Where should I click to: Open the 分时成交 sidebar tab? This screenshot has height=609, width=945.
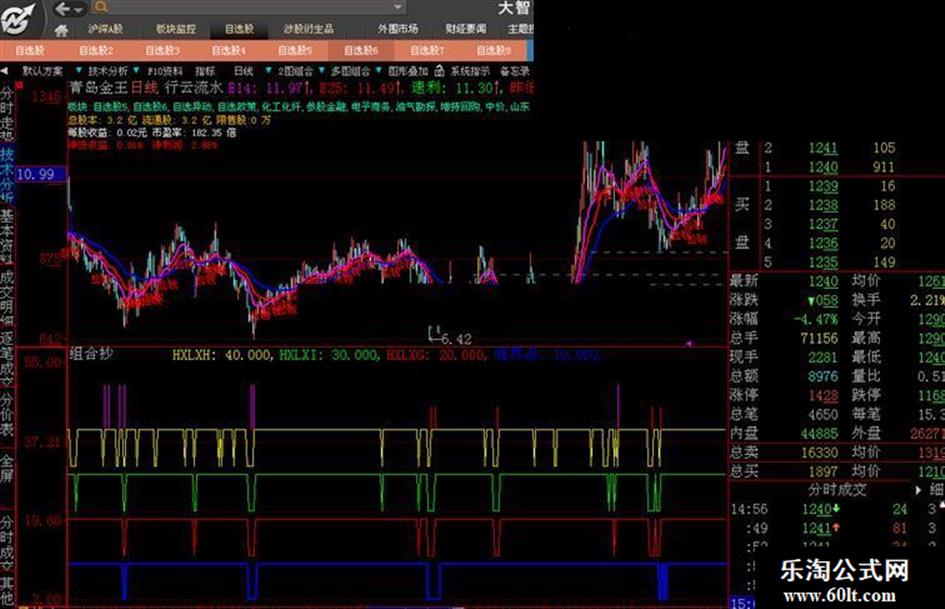point(7,543)
